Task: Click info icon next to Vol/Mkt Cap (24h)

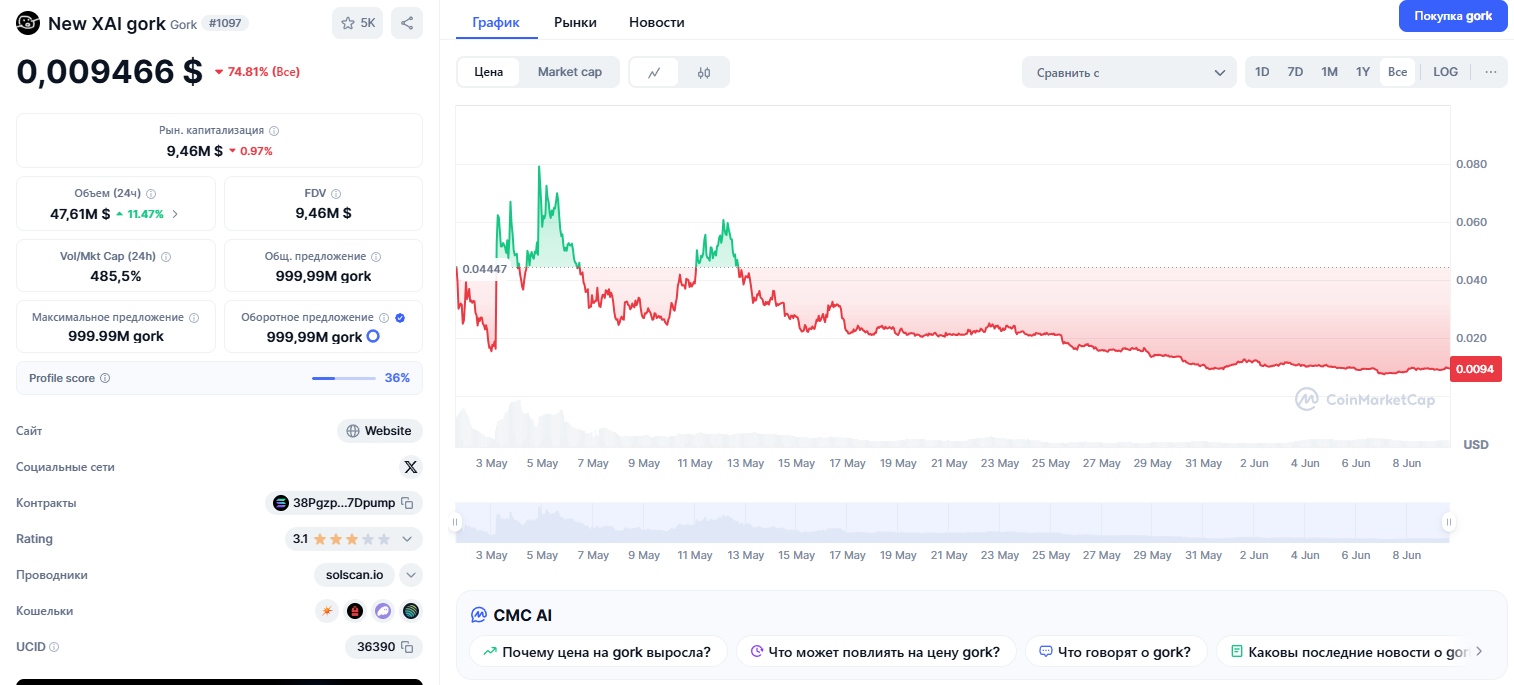Action: 166,257
